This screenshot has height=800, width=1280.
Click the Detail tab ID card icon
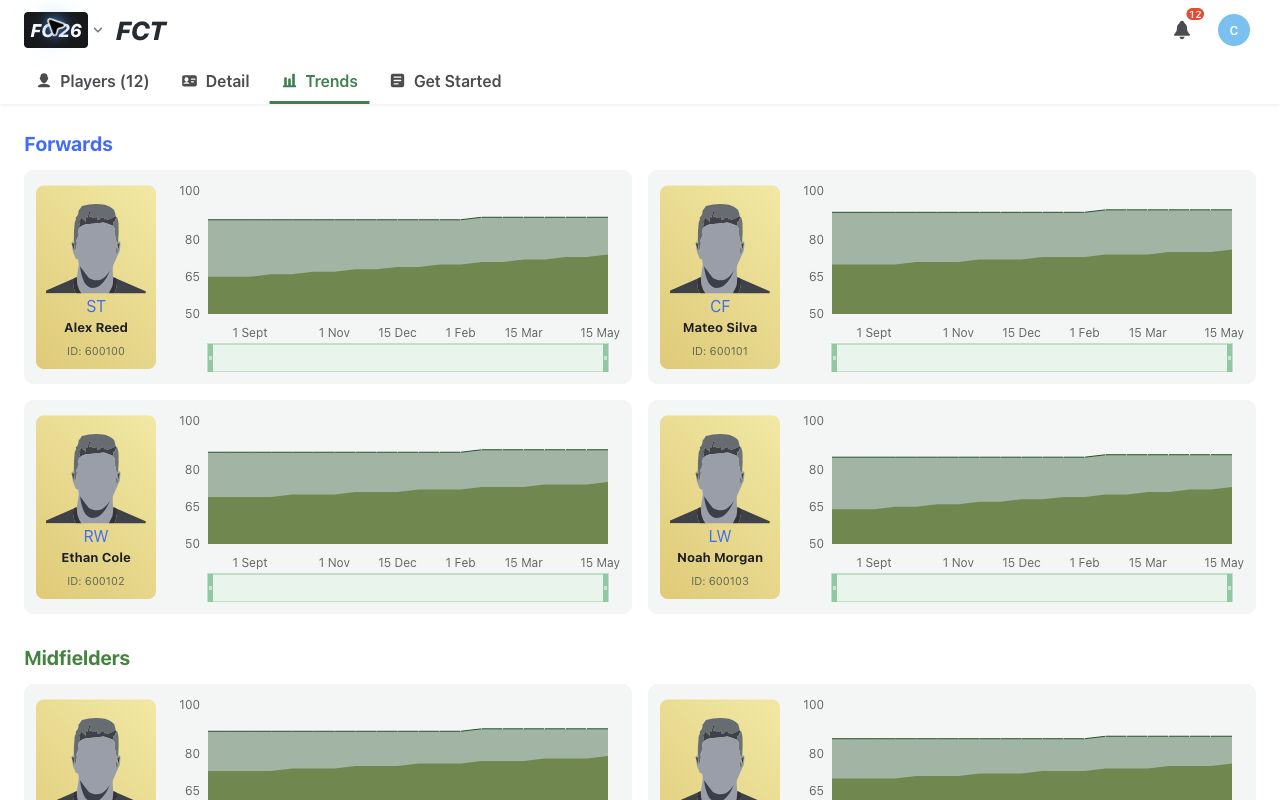click(189, 81)
